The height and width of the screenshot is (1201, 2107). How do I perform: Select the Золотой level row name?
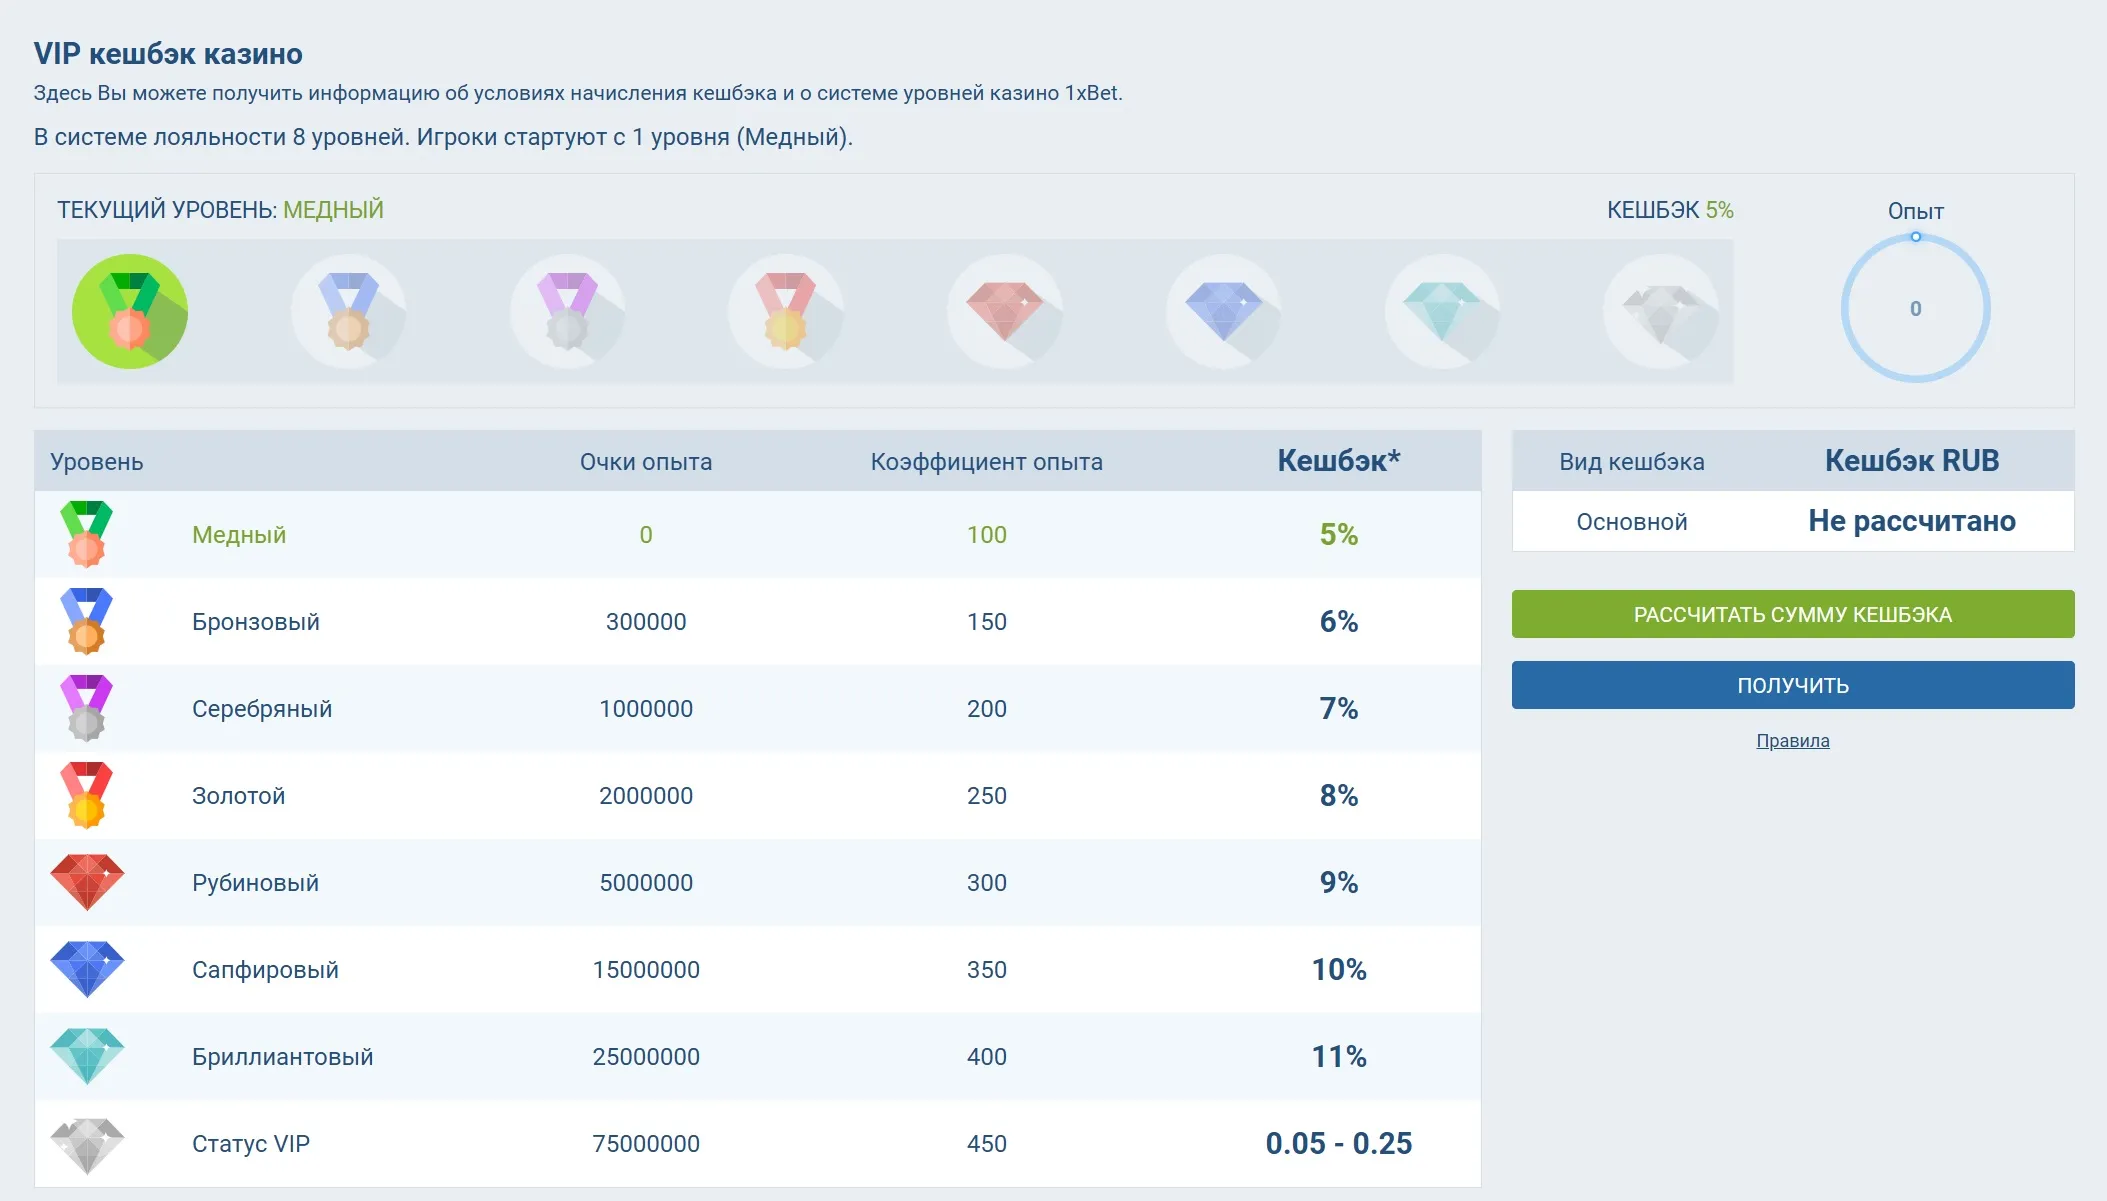click(x=238, y=796)
